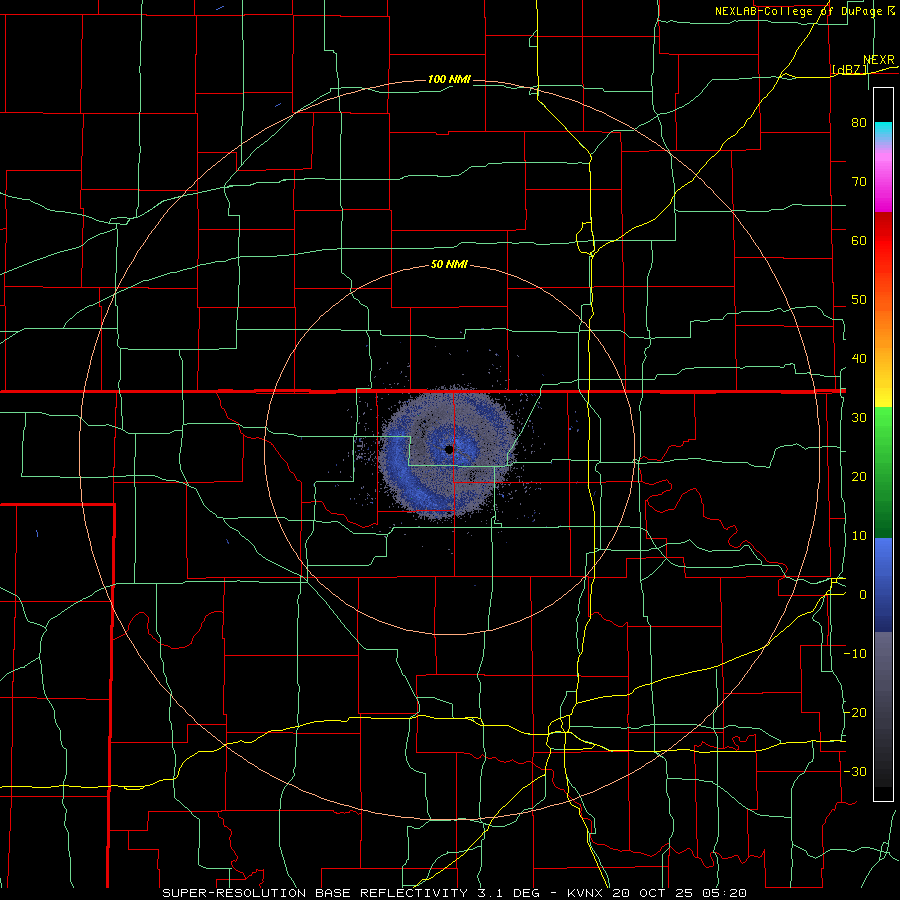Click the "3.1 DEG" elevation angle in caption
Screen dimensions: 900x900
point(509,893)
